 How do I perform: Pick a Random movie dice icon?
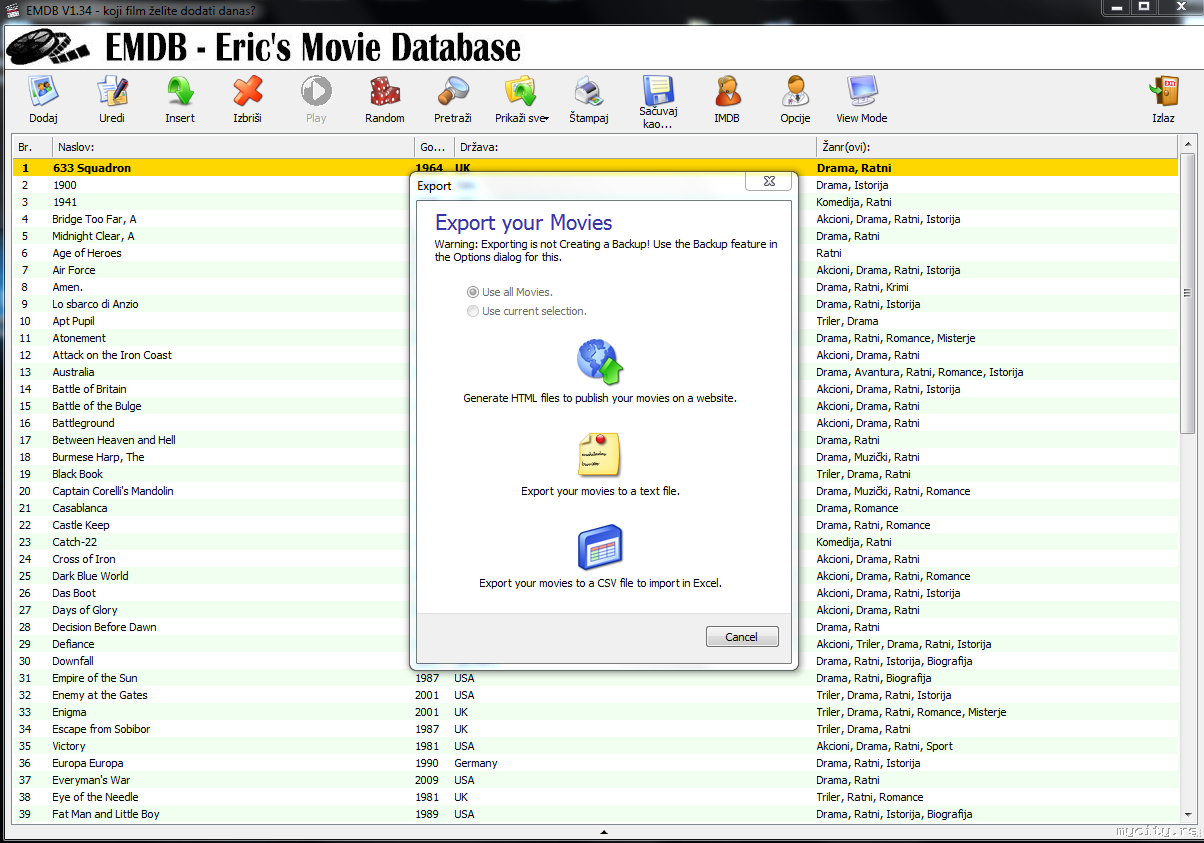tap(384, 93)
